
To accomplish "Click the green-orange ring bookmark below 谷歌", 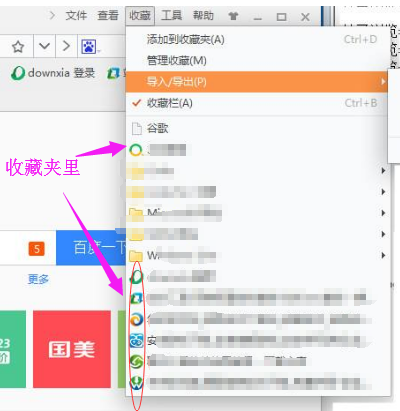I will coord(257,150).
